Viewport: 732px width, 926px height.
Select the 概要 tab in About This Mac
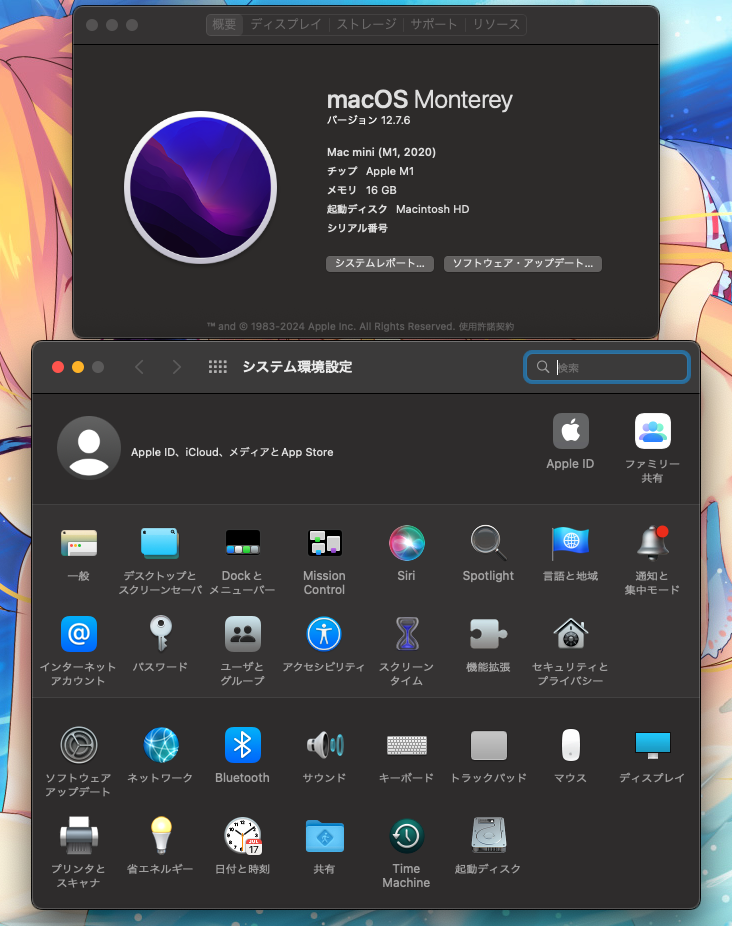pos(224,24)
